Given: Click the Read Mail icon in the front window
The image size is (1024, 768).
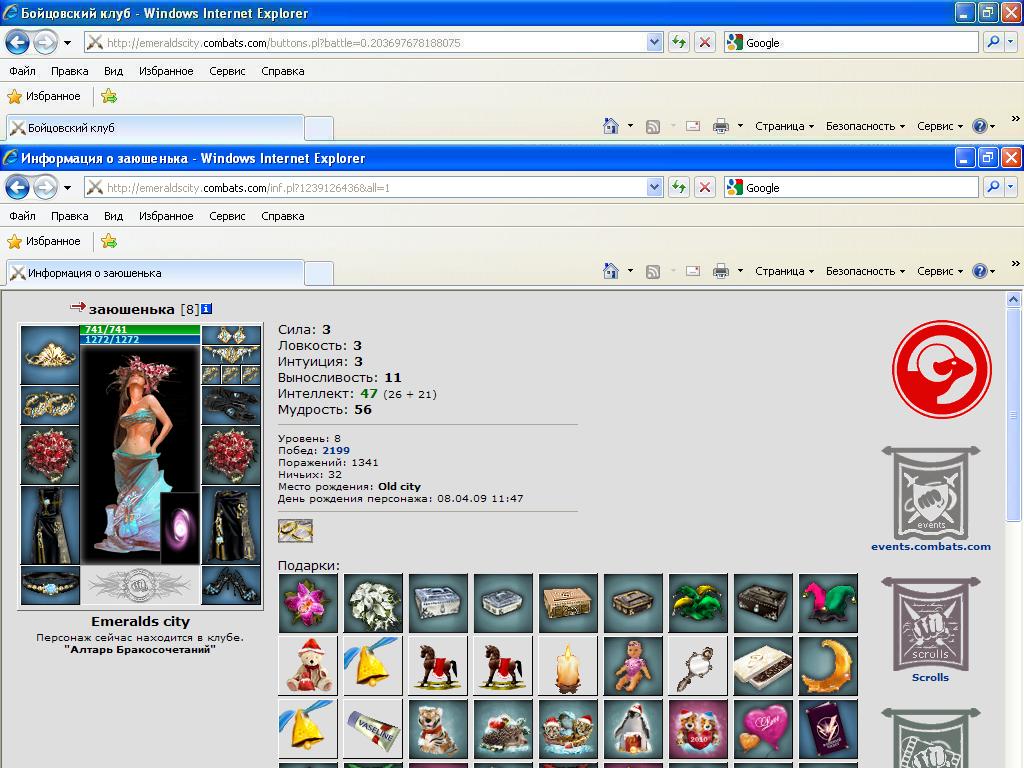Looking at the screenshot, I should (x=693, y=271).
